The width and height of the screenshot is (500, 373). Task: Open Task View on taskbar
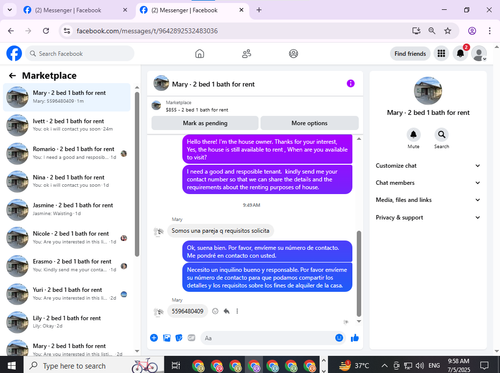pyautogui.click(x=176, y=366)
